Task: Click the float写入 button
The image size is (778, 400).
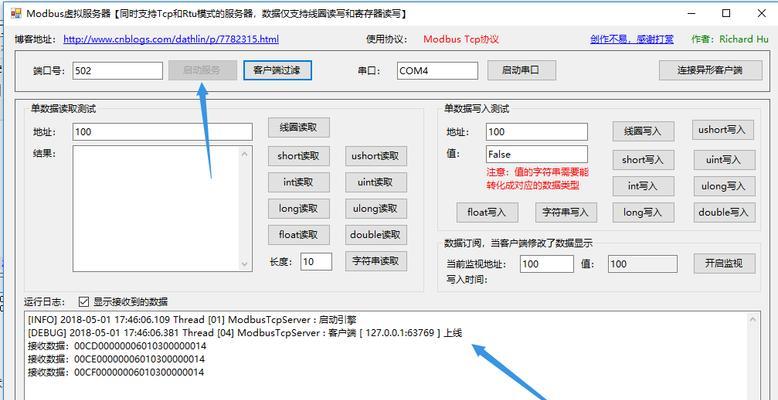Action: 487,212
